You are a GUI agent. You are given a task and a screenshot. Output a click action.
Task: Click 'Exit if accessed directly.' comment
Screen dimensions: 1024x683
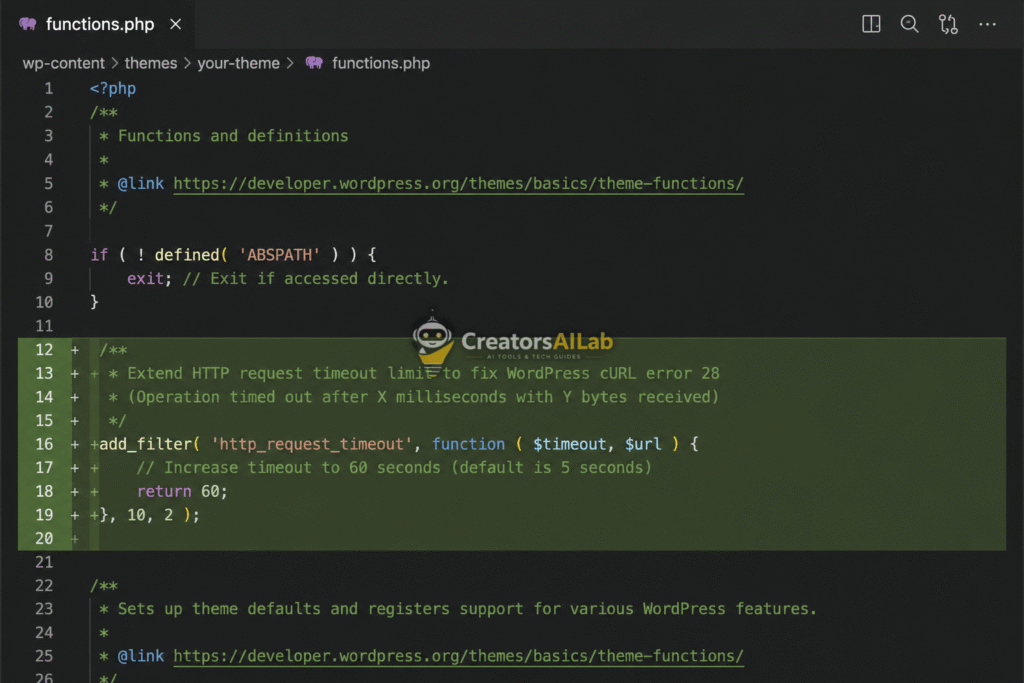tap(330, 279)
